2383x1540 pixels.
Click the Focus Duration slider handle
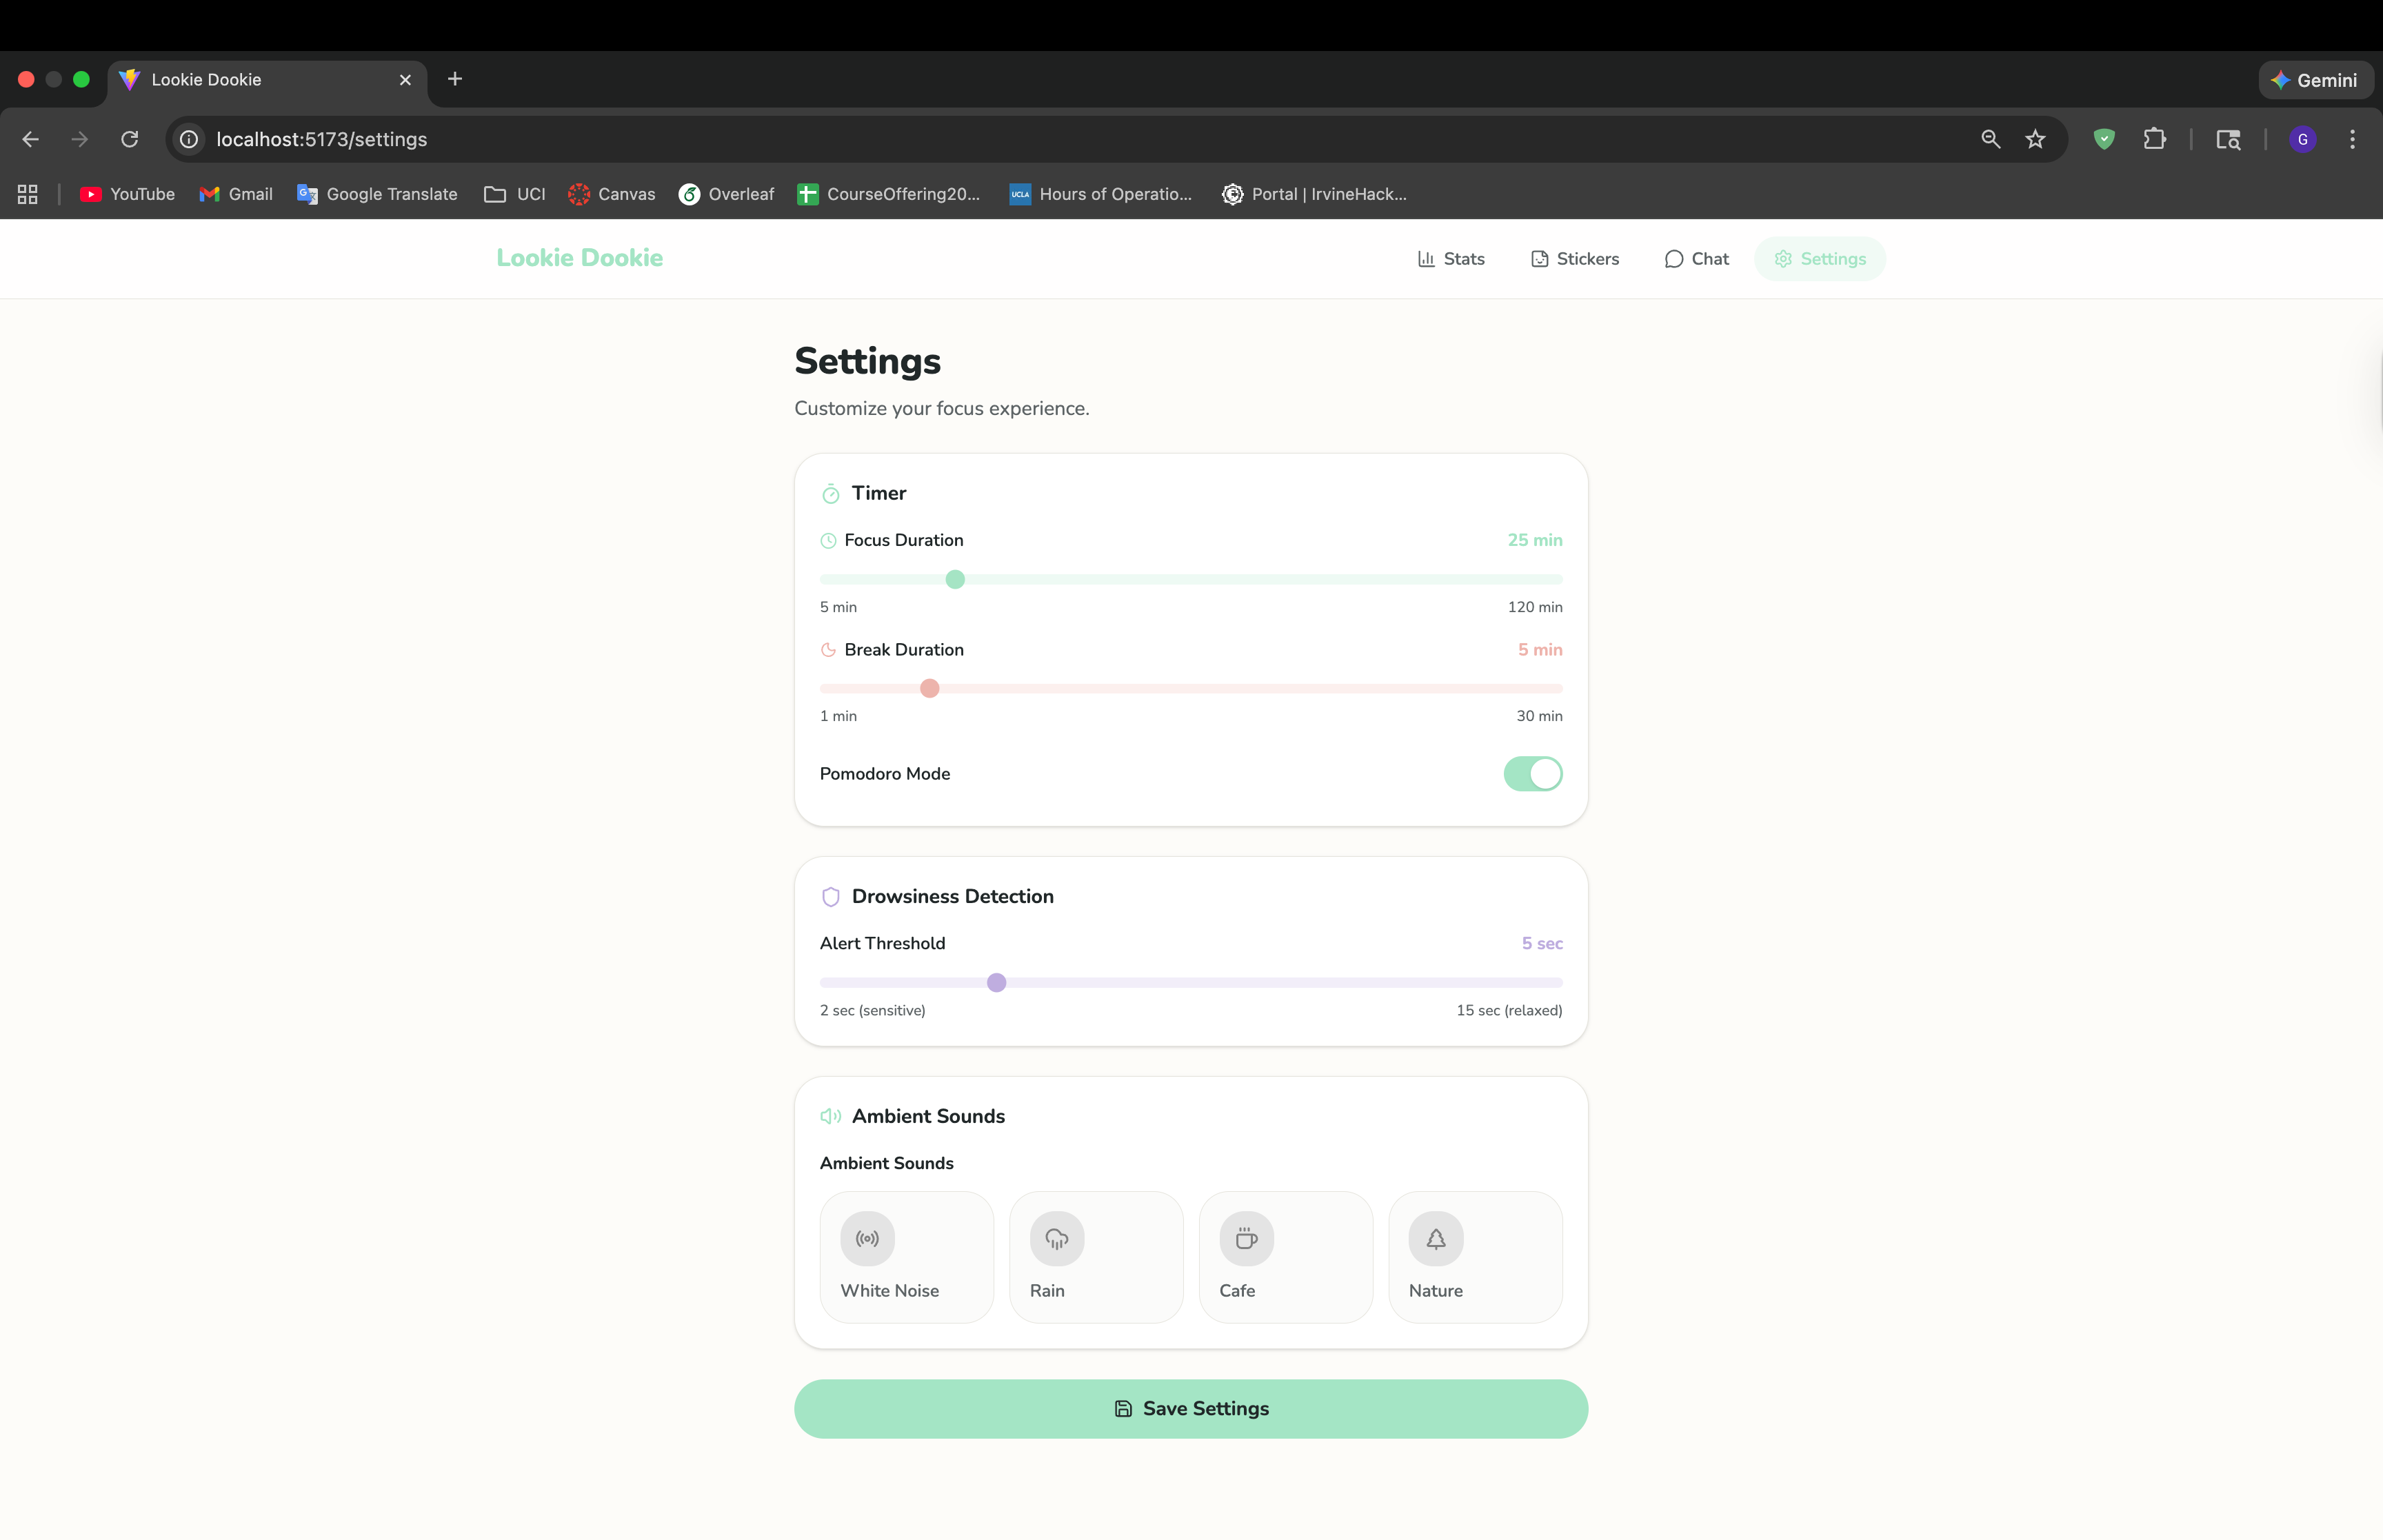pos(955,579)
